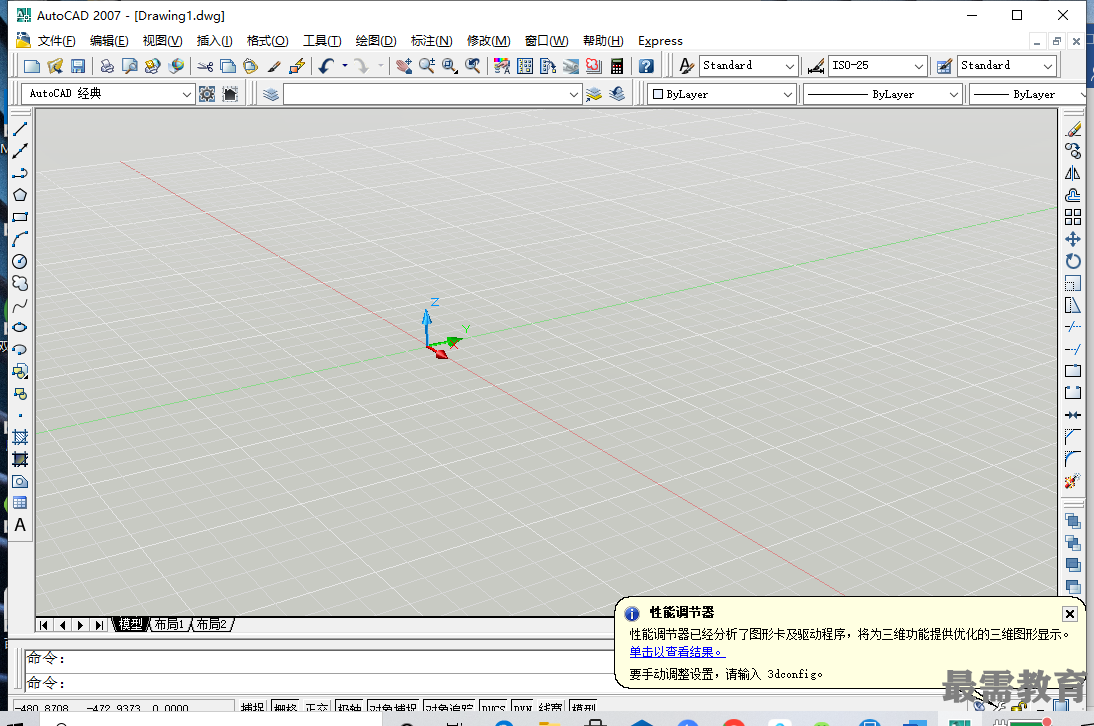Start Multiline Text with the A tool
This screenshot has height=726, width=1094.
20,525
